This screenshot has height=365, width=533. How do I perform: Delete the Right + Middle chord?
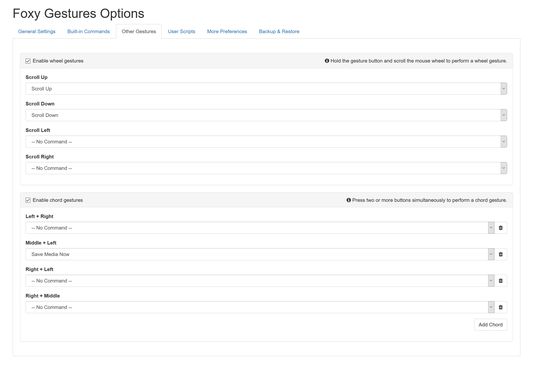point(500,307)
